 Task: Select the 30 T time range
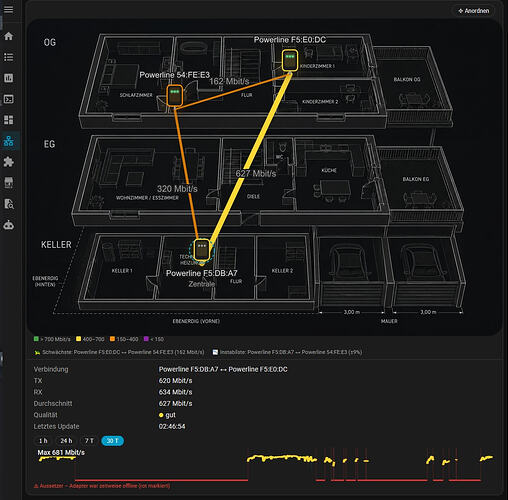tap(112, 441)
